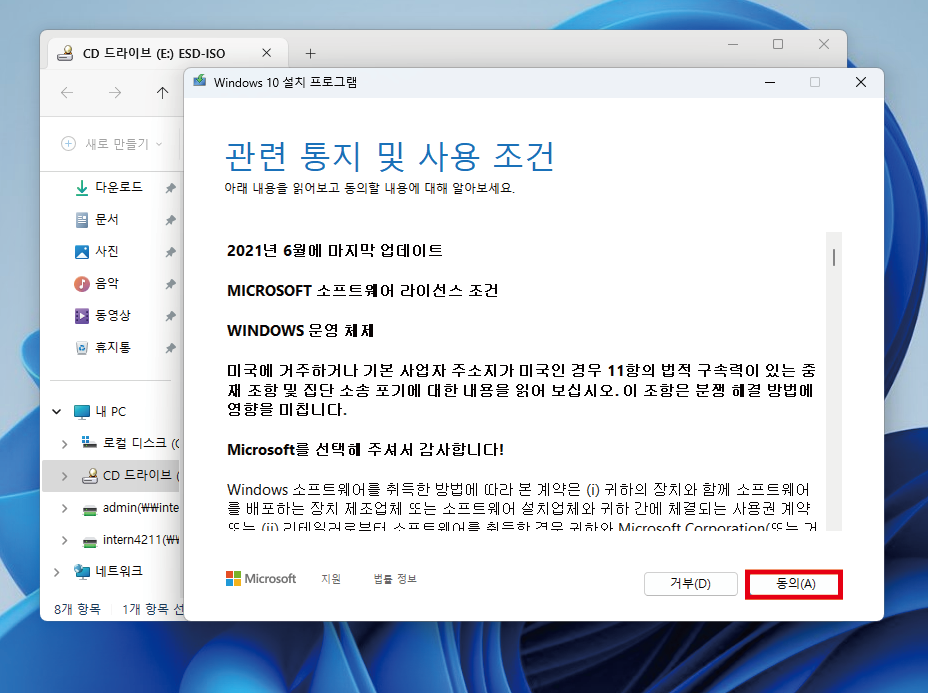This screenshot has width=928, height=693.
Task: Maximize the File Explorer window
Action: coord(778,44)
